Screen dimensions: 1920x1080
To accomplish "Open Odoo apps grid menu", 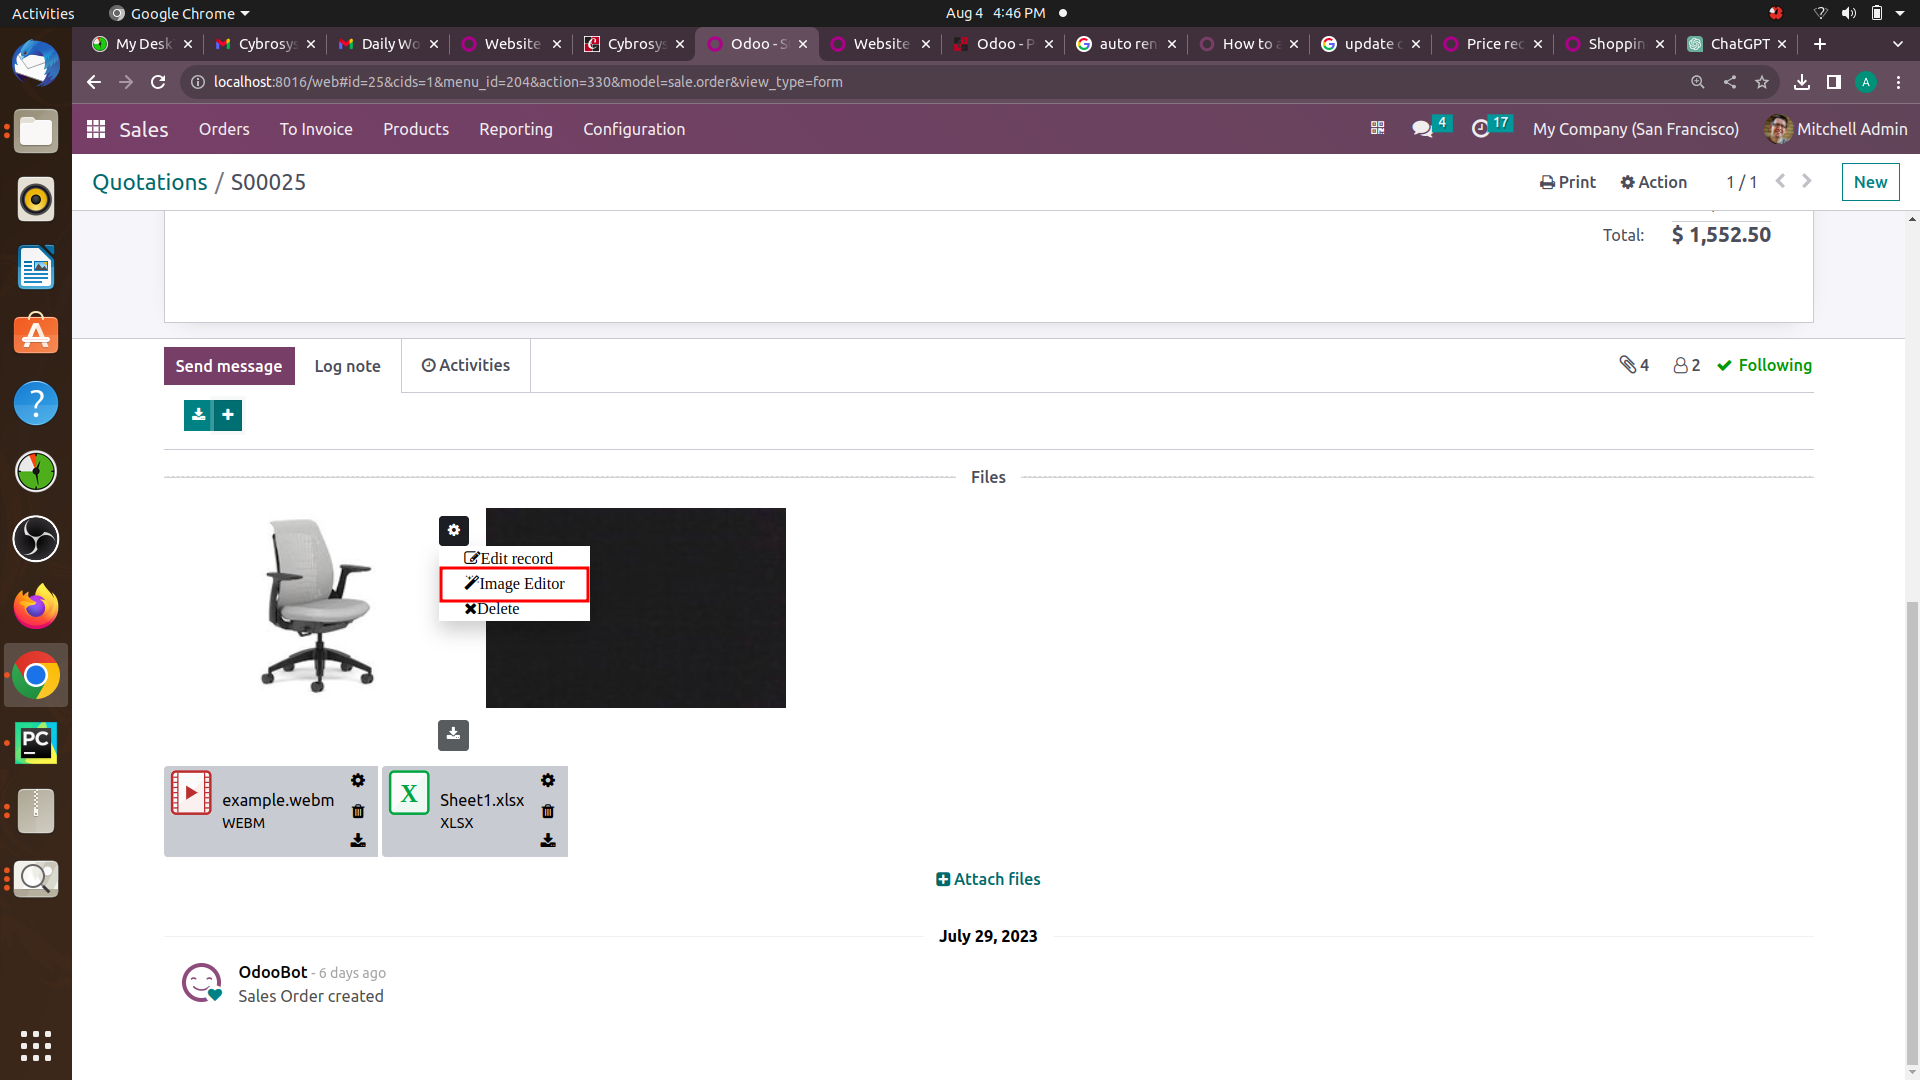I will [96, 129].
